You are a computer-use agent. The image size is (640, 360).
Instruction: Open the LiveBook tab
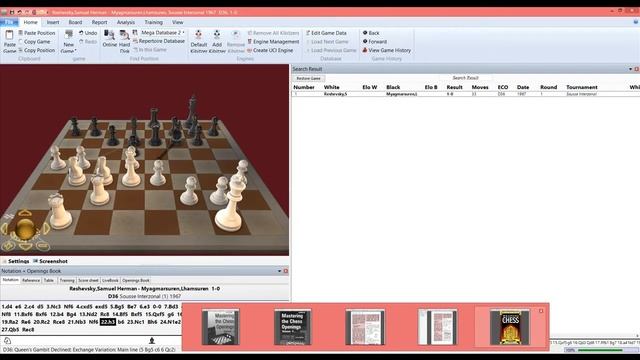(x=110, y=280)
